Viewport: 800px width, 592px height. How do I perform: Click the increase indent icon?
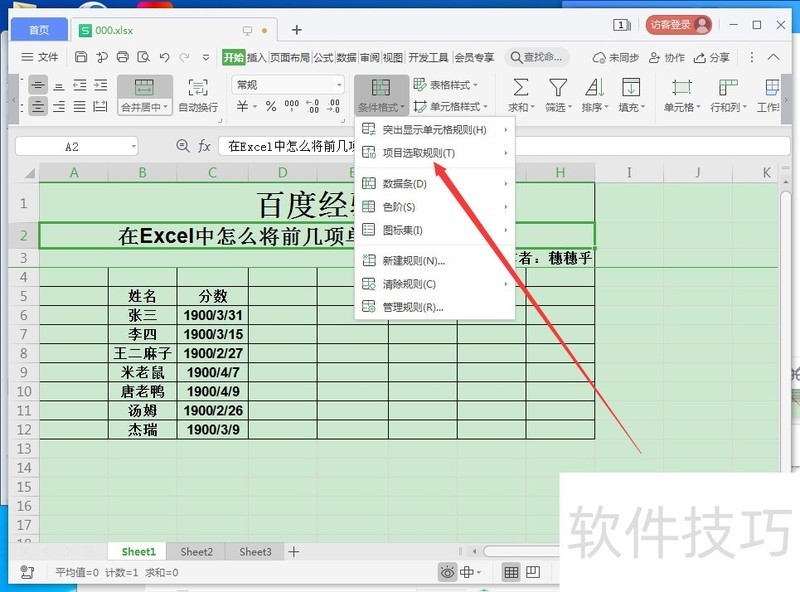coord(101,85)
